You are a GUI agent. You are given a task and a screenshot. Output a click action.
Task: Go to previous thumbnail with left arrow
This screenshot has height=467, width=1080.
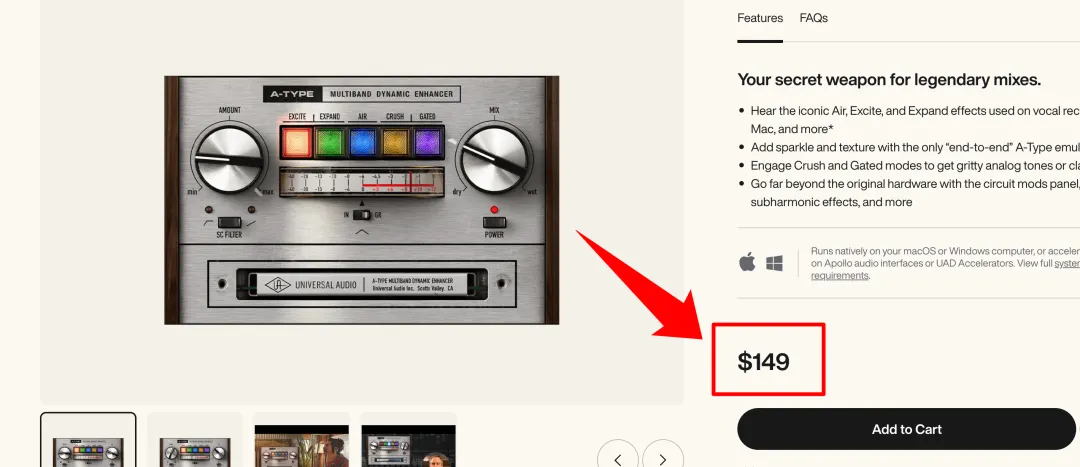point(617,459)
